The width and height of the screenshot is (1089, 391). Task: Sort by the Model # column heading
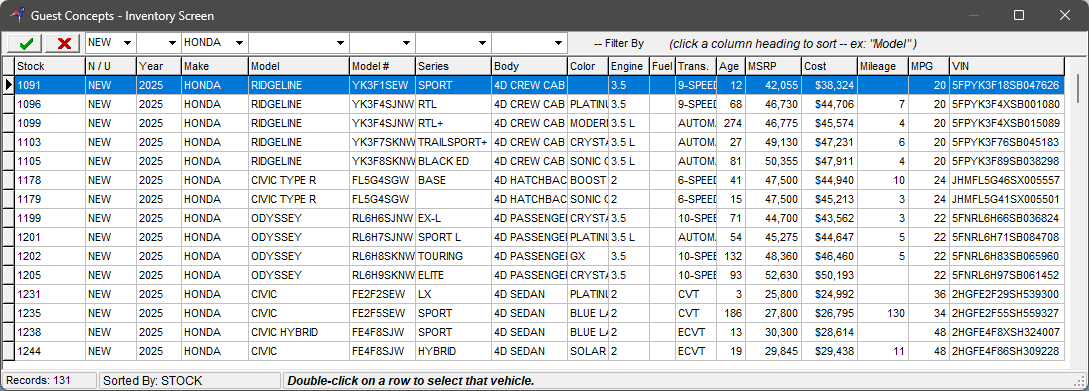383,66
